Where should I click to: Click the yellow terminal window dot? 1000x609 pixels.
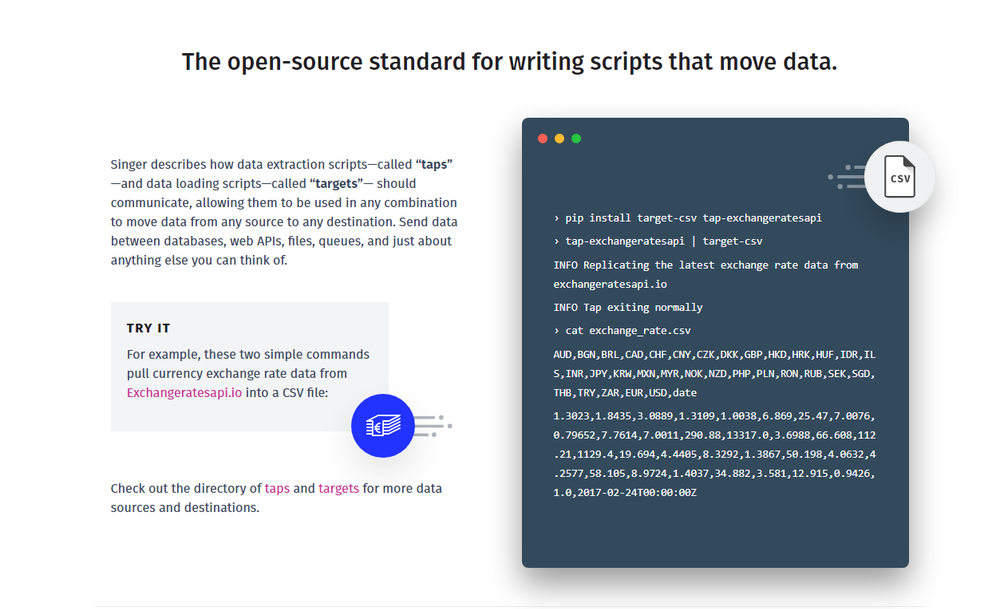click(559, 138)
